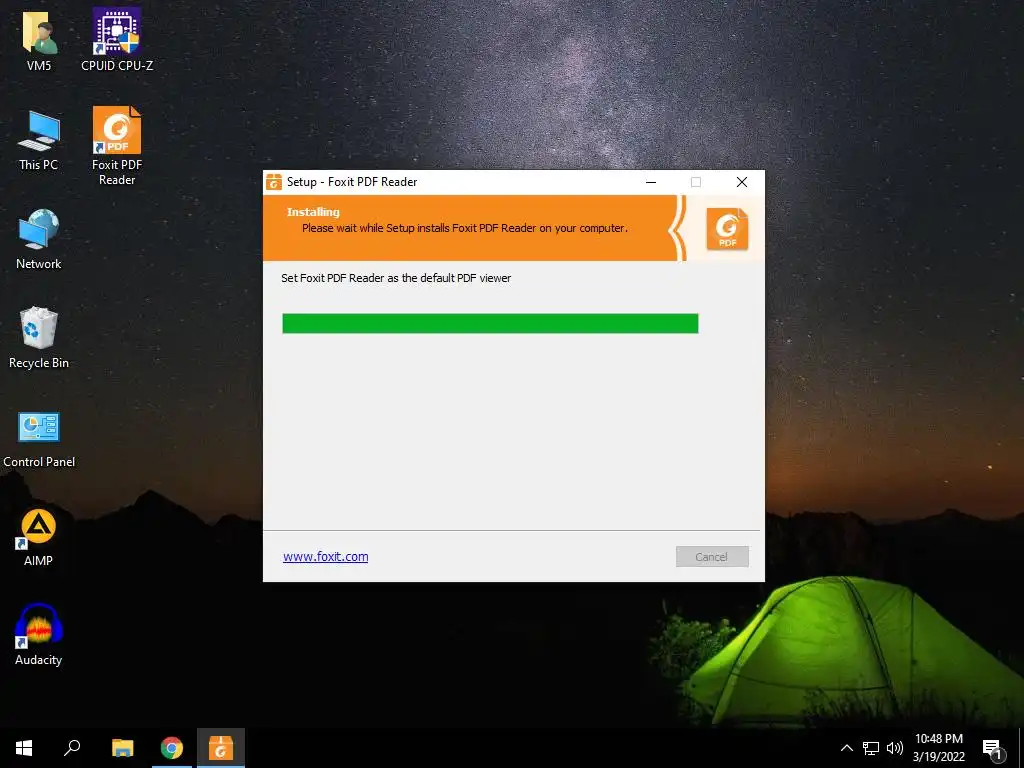
Task: Select Foxit setup taskbar button
Action: 221,748
